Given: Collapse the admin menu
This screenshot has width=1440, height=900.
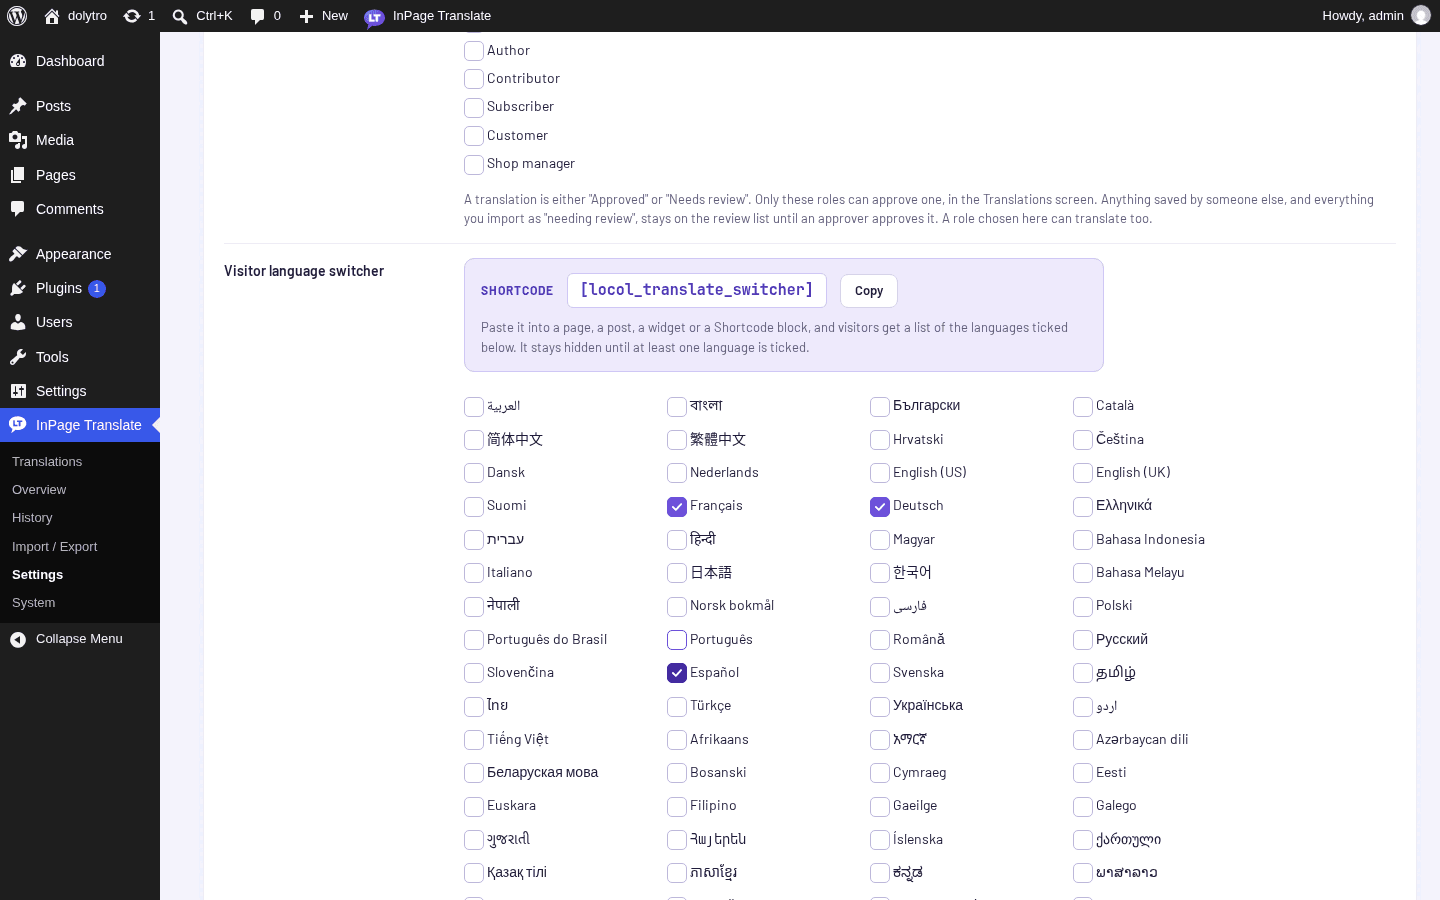Looking at the screenshot, I should 80,639.
